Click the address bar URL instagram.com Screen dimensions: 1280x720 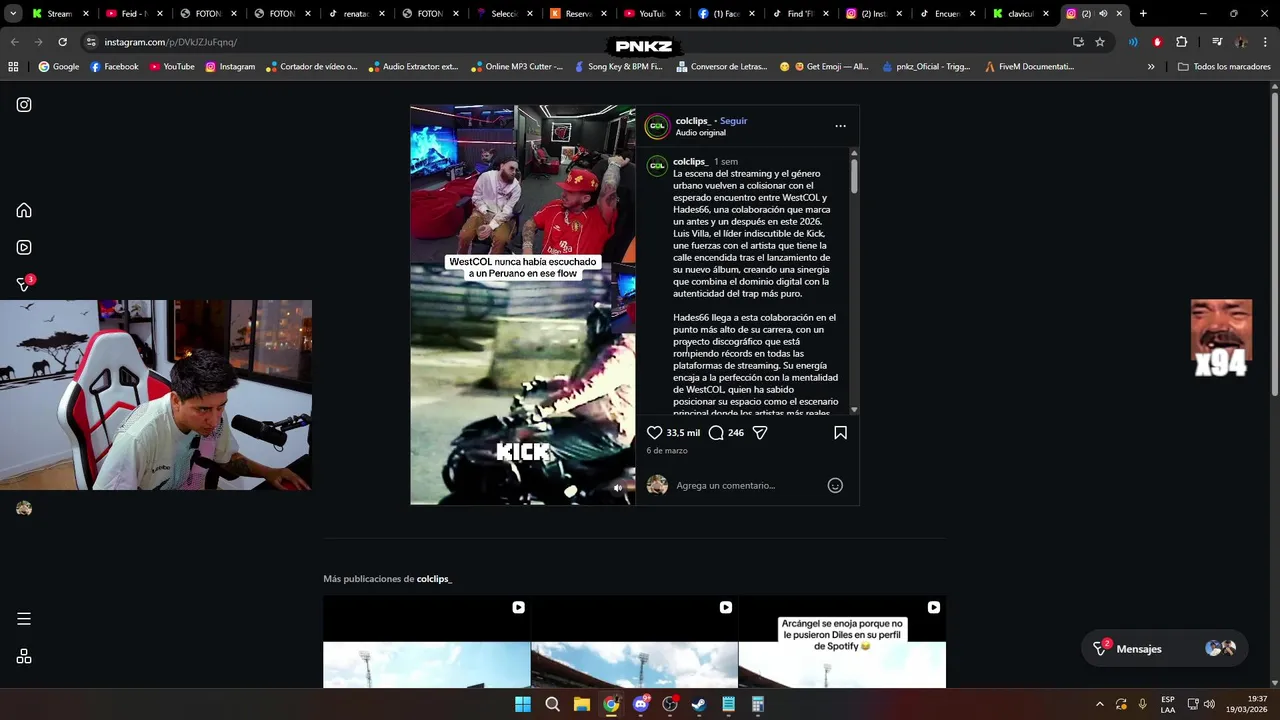[x=170, y=42]
